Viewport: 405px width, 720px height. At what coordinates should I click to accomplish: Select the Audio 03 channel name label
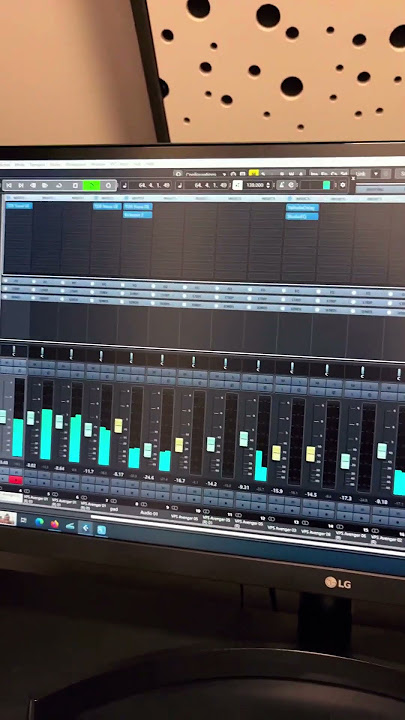[149, 513]
